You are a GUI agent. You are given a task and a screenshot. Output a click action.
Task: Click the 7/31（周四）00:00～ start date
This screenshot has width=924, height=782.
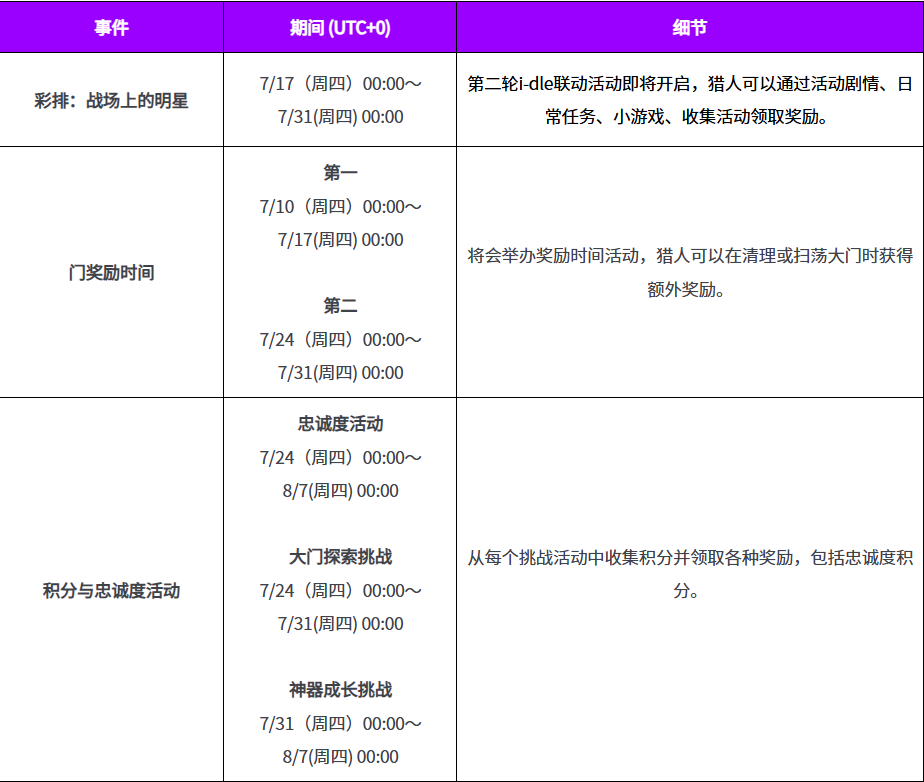pos(340,723)
